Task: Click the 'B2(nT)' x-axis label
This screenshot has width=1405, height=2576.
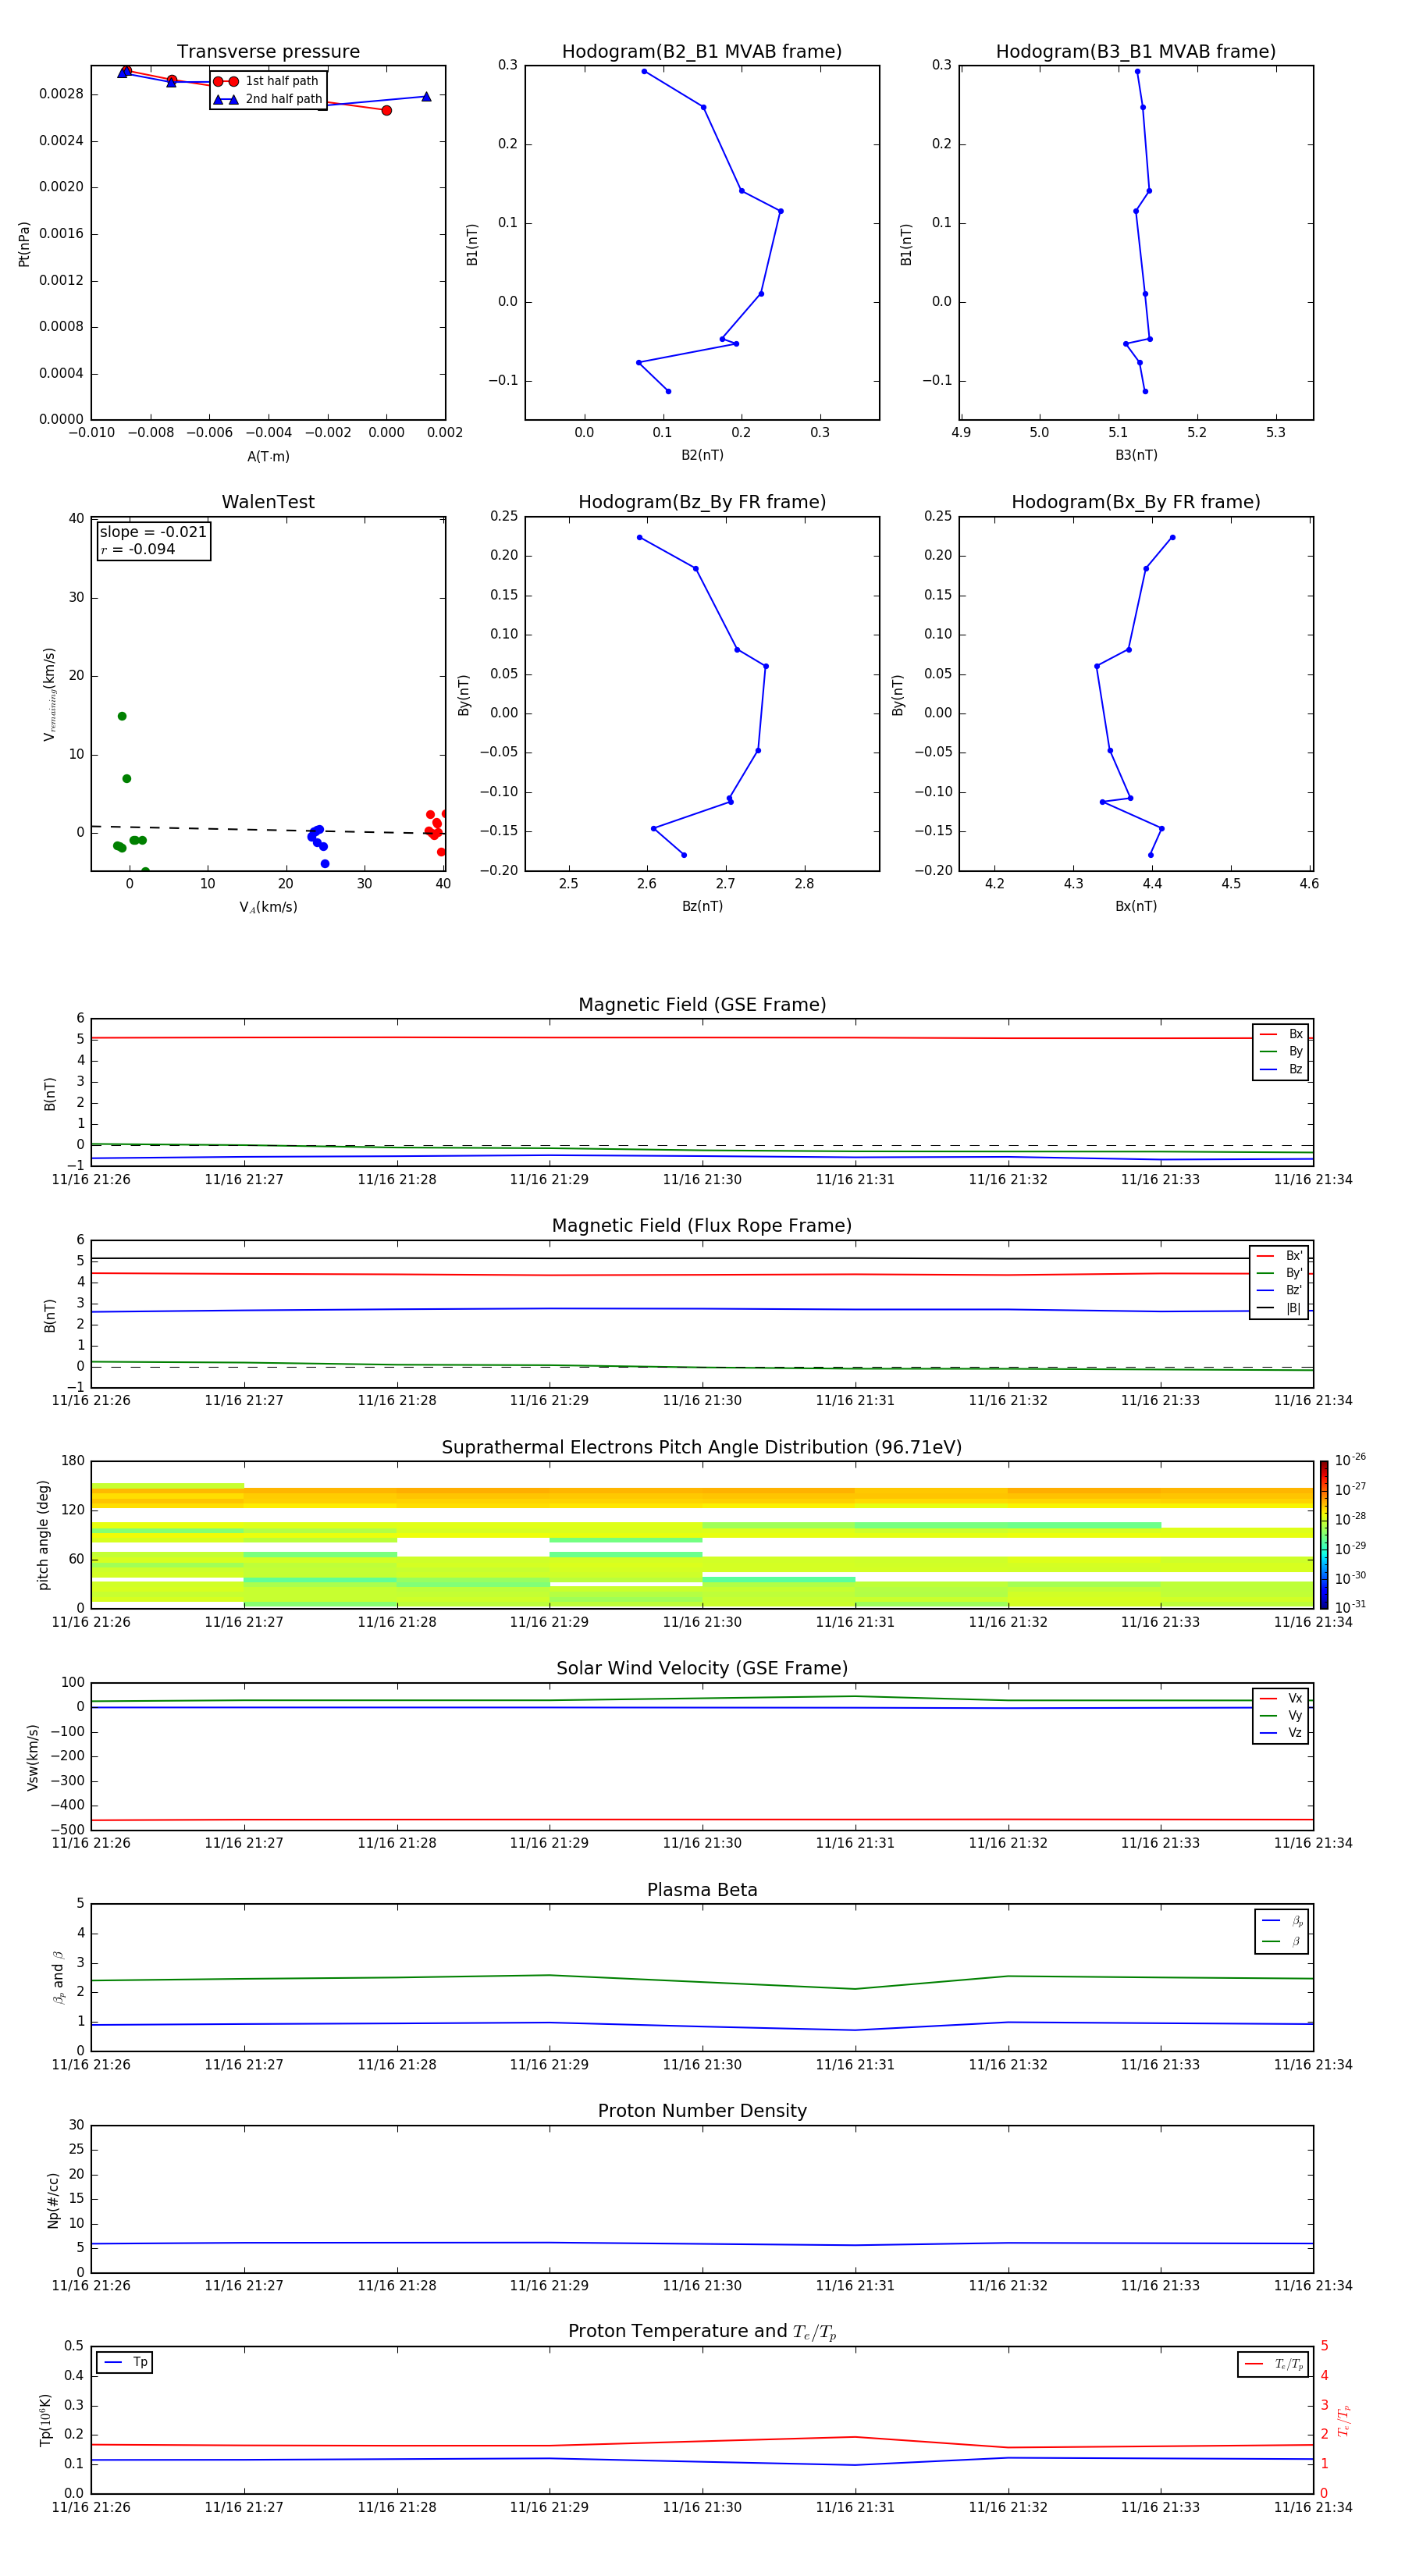Action: [x=702, y=455]
